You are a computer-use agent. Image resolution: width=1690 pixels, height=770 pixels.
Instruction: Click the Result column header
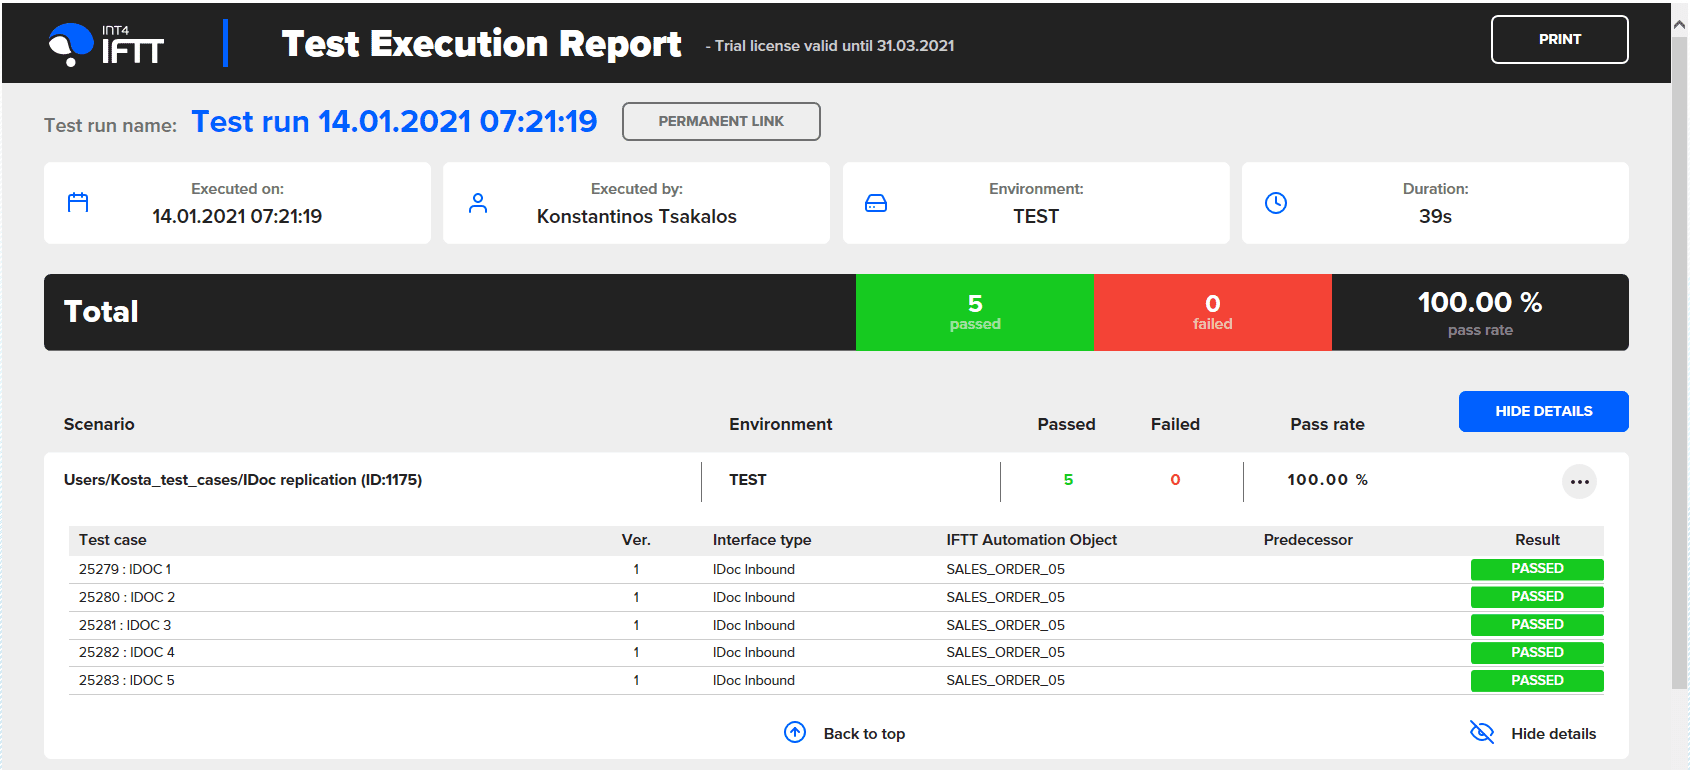tap(1537, 540)
